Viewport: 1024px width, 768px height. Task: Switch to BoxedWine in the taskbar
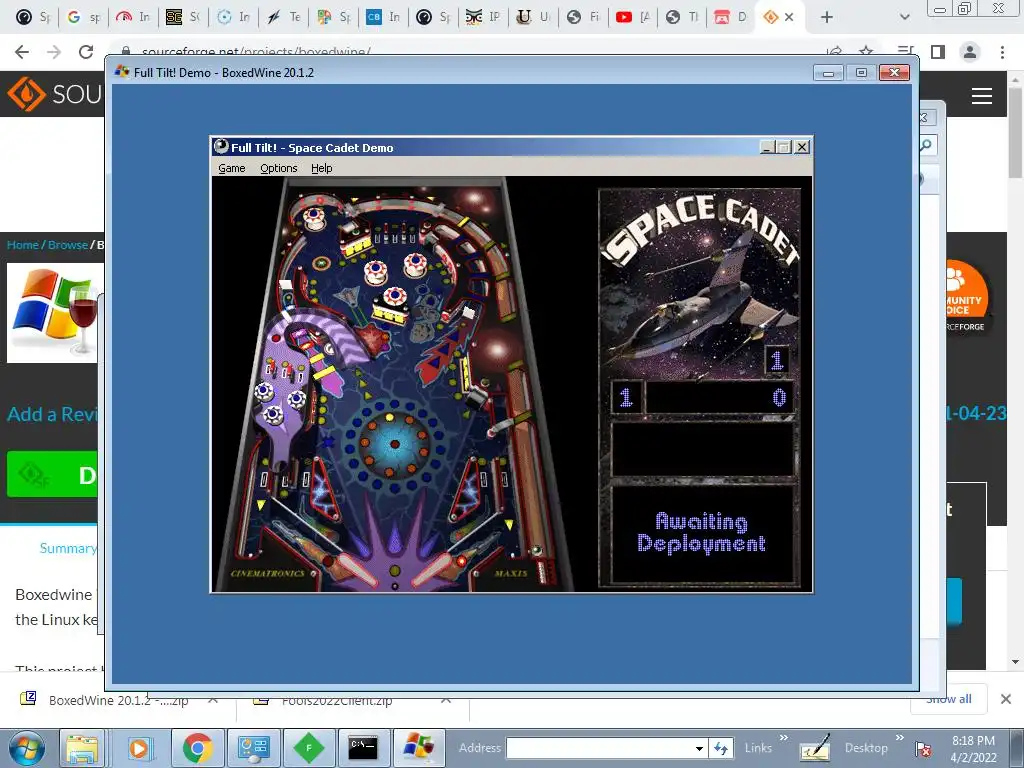tap(419, 748)
